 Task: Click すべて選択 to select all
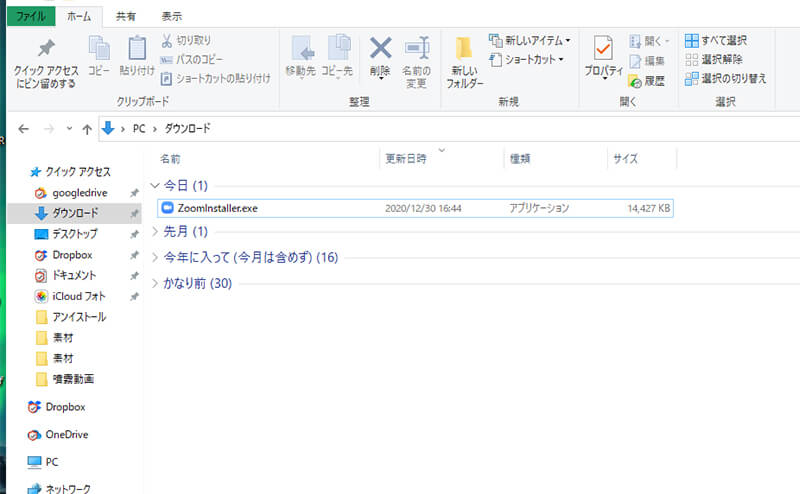tap(715, 40)
